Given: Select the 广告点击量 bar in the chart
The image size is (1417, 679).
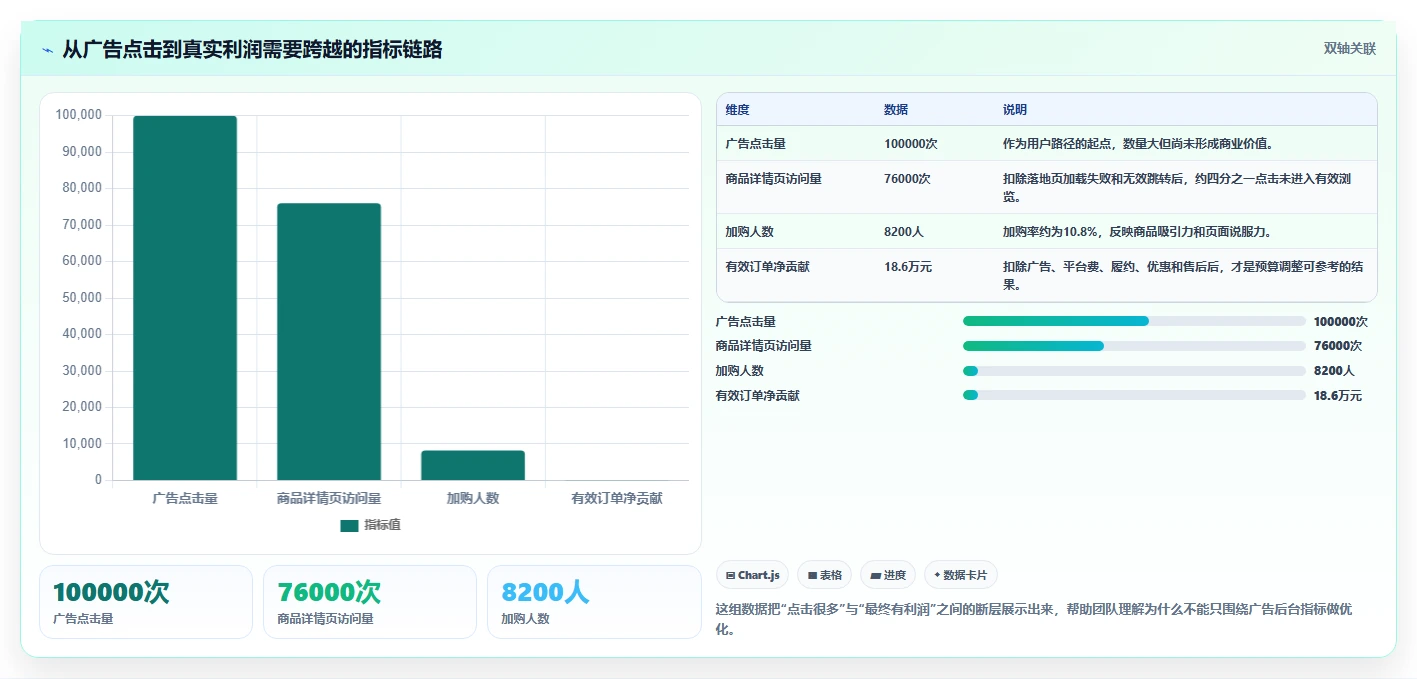Looking at the screenshot, I should pyautogui.click(x=185, y=298).
